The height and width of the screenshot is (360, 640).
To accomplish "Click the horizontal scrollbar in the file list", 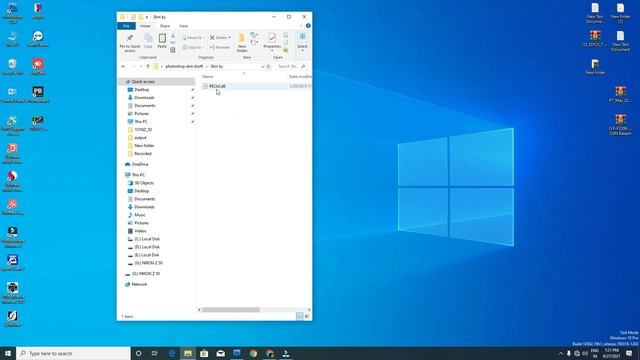I will [x=231, y=310].
